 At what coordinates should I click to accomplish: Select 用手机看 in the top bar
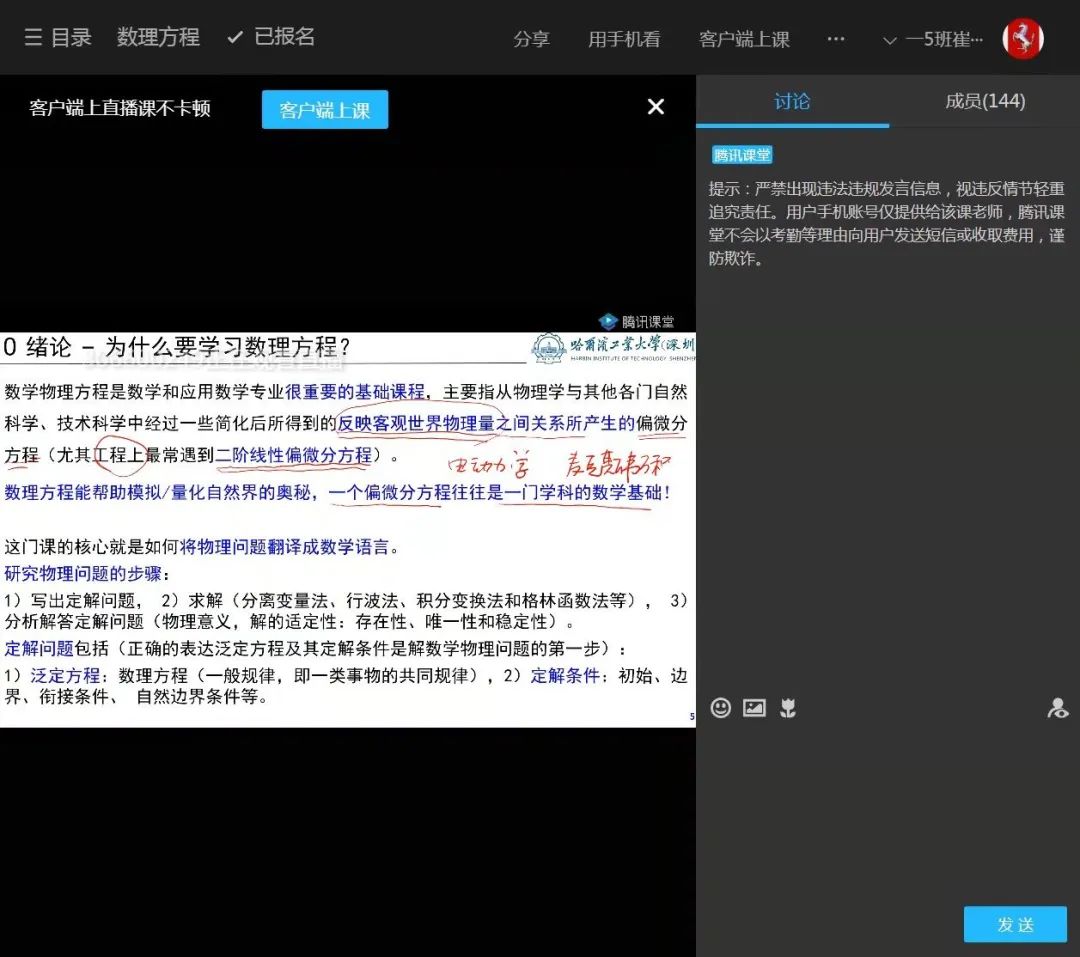click(x=624, y=39)
